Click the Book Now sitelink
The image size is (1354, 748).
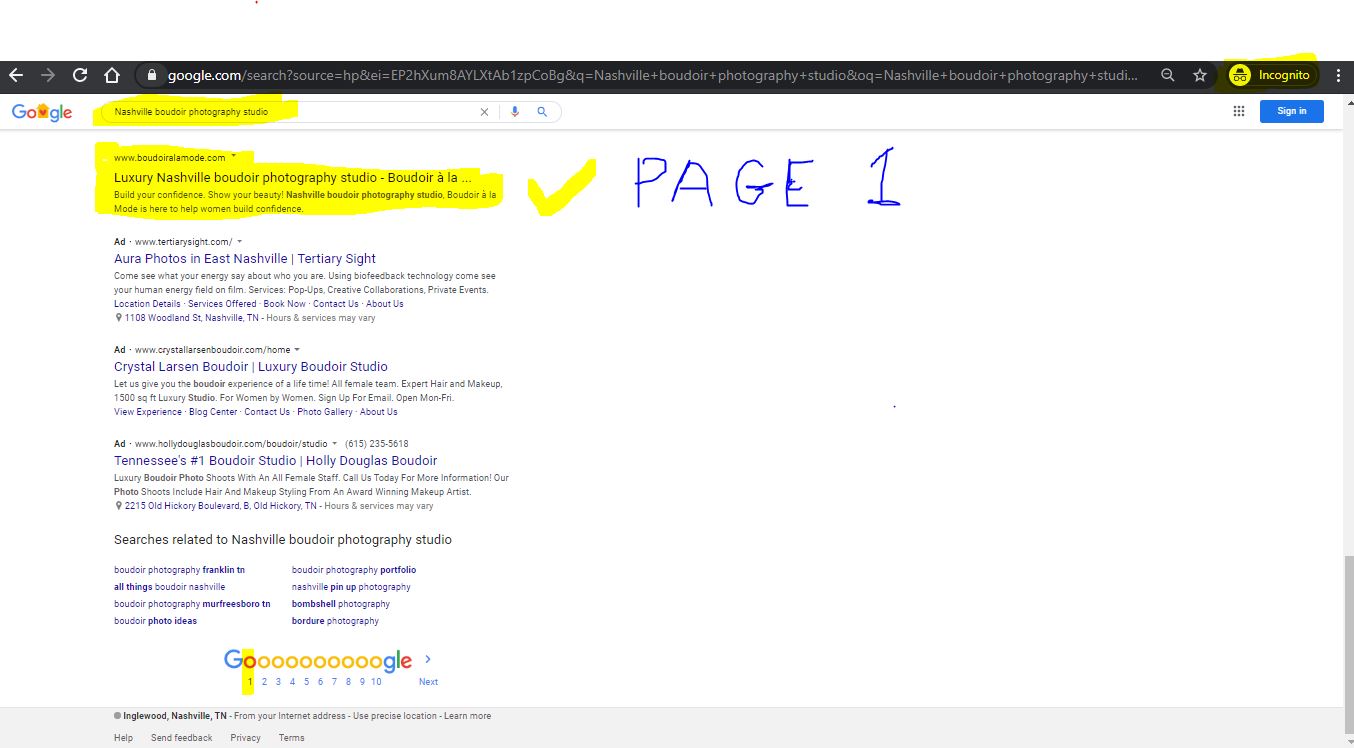285,304
